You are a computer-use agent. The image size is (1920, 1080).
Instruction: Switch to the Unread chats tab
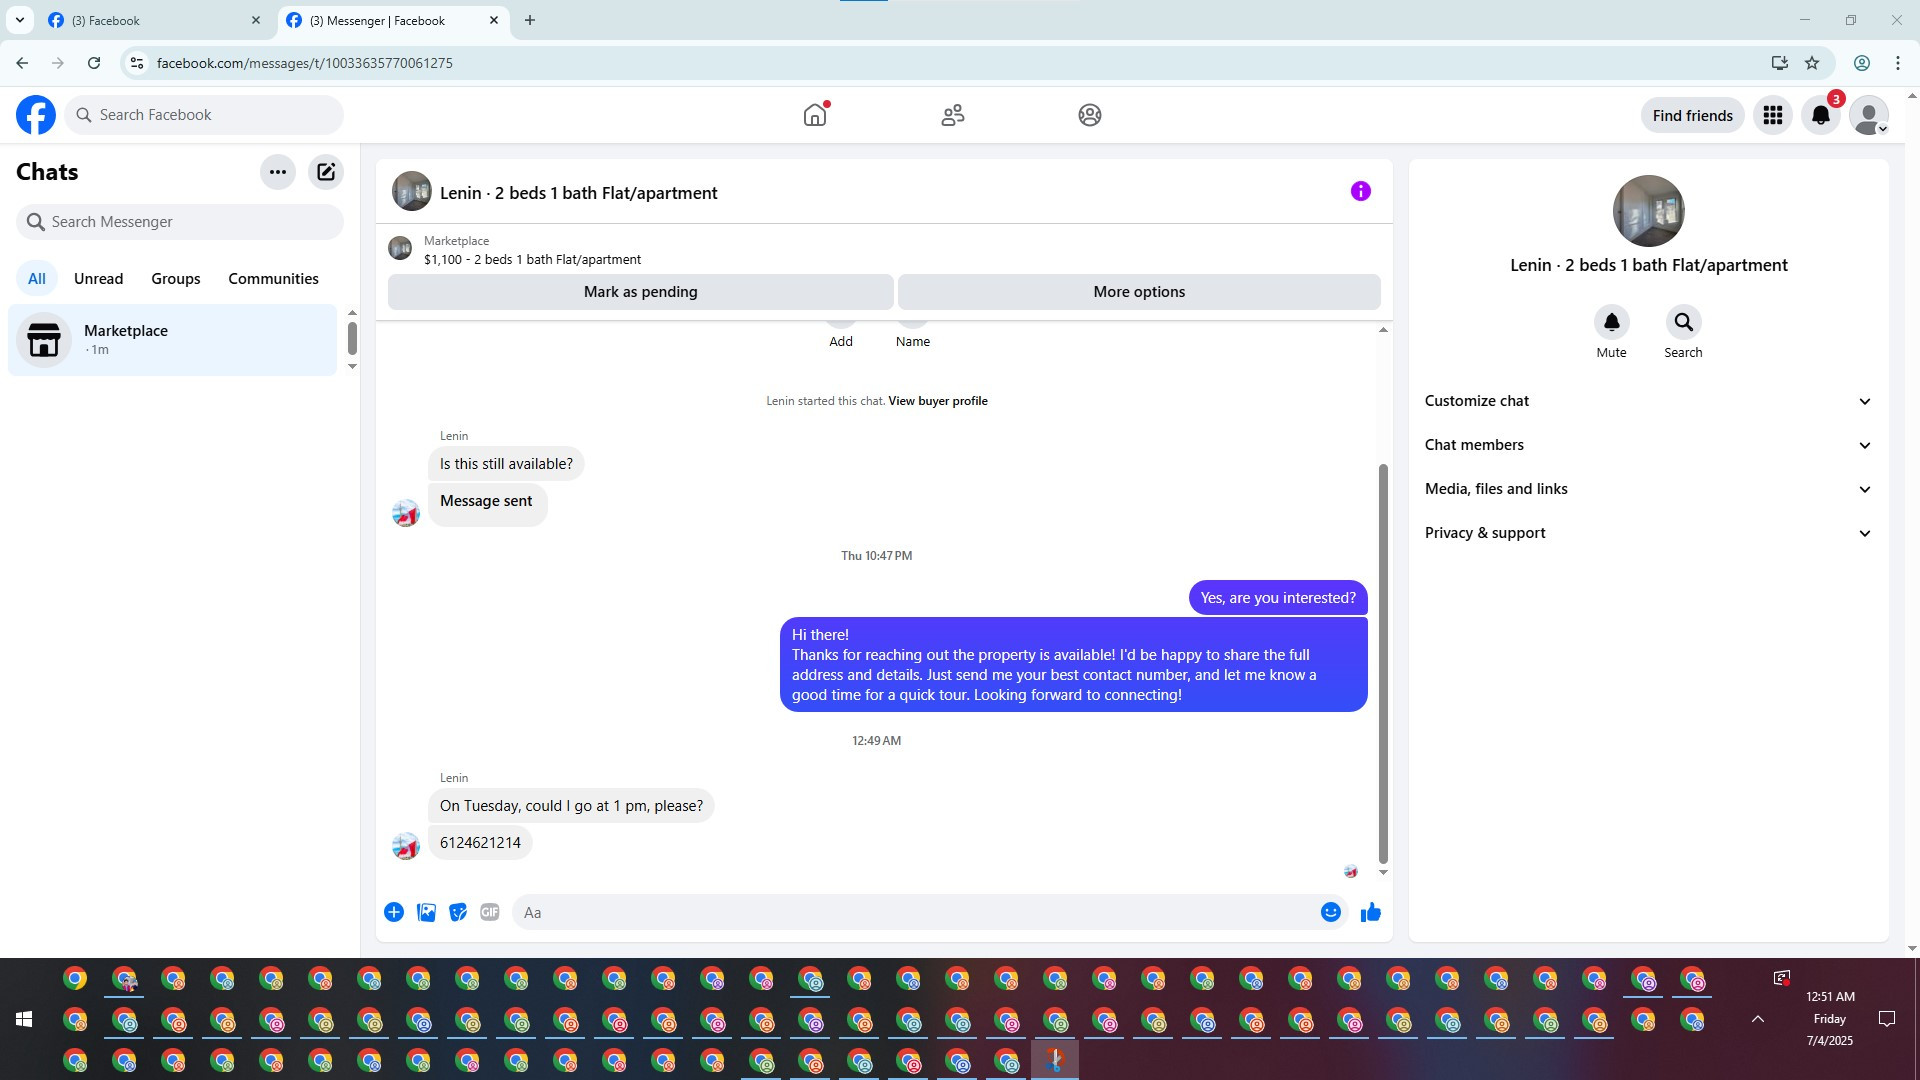tap(98, 279)
